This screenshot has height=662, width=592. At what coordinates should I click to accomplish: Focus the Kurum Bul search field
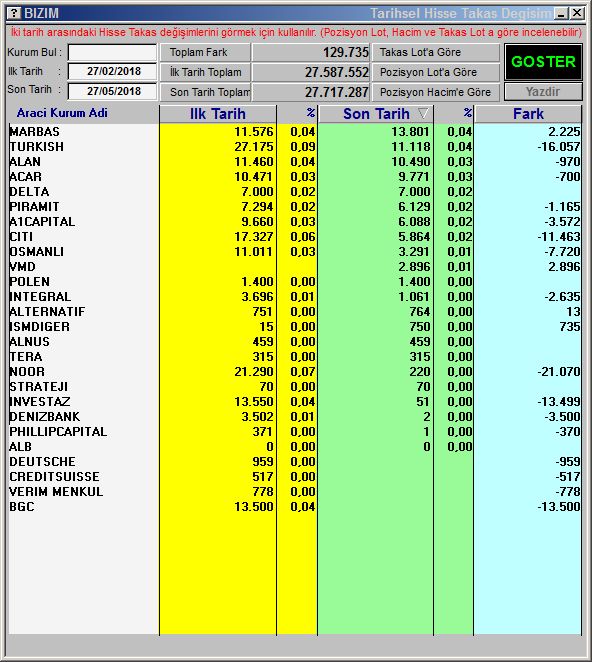112,53
